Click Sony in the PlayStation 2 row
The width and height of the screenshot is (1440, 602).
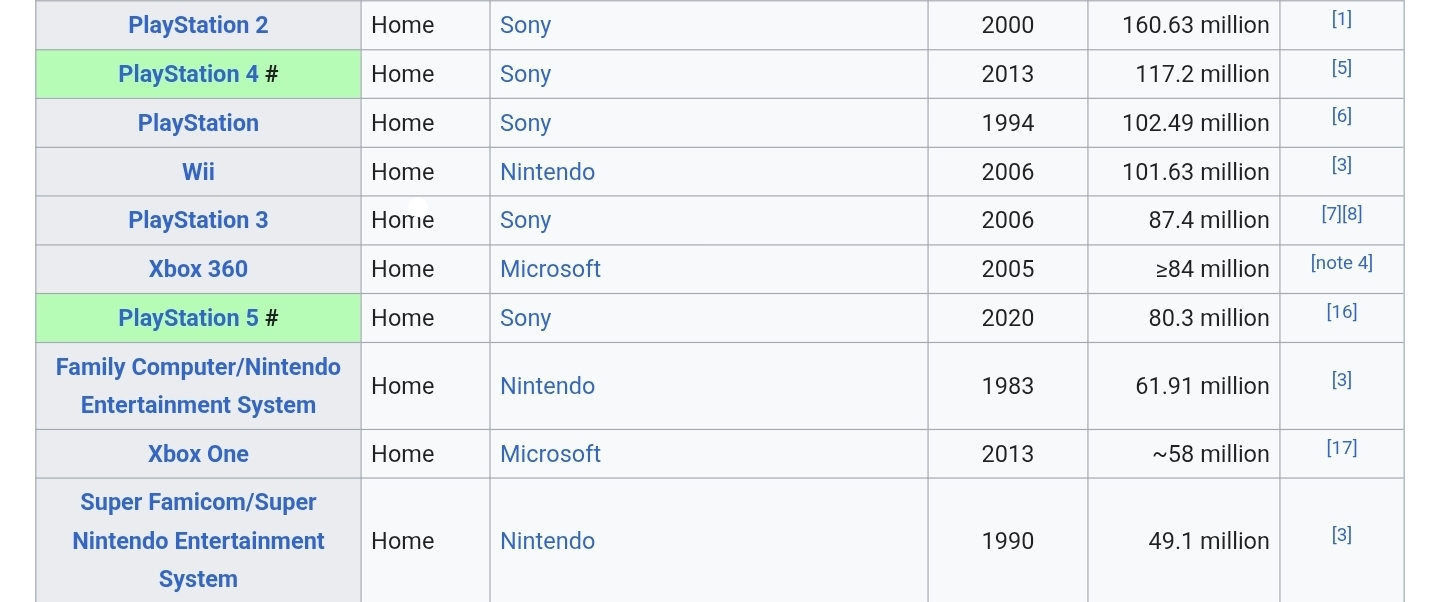(x=525, y=25)
